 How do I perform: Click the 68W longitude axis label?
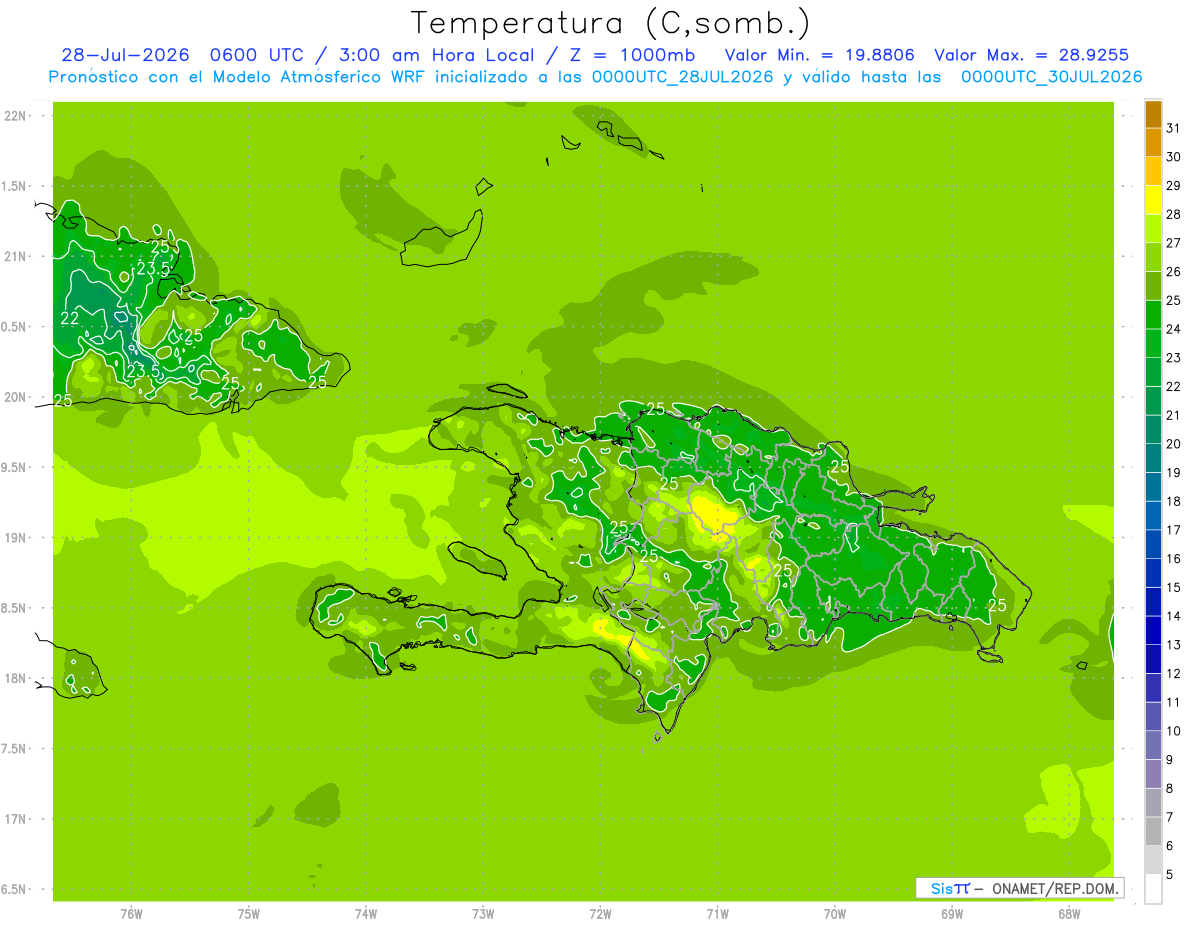[1069, 913]
